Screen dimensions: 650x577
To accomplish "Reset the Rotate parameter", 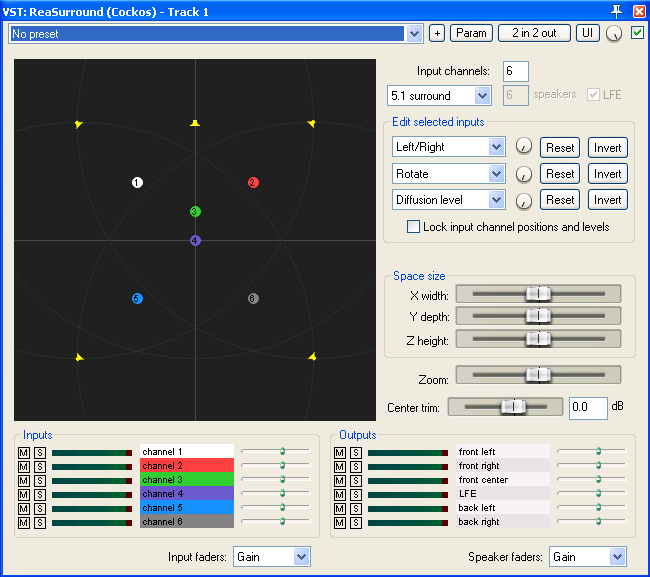I will click(x=560, y=174).
